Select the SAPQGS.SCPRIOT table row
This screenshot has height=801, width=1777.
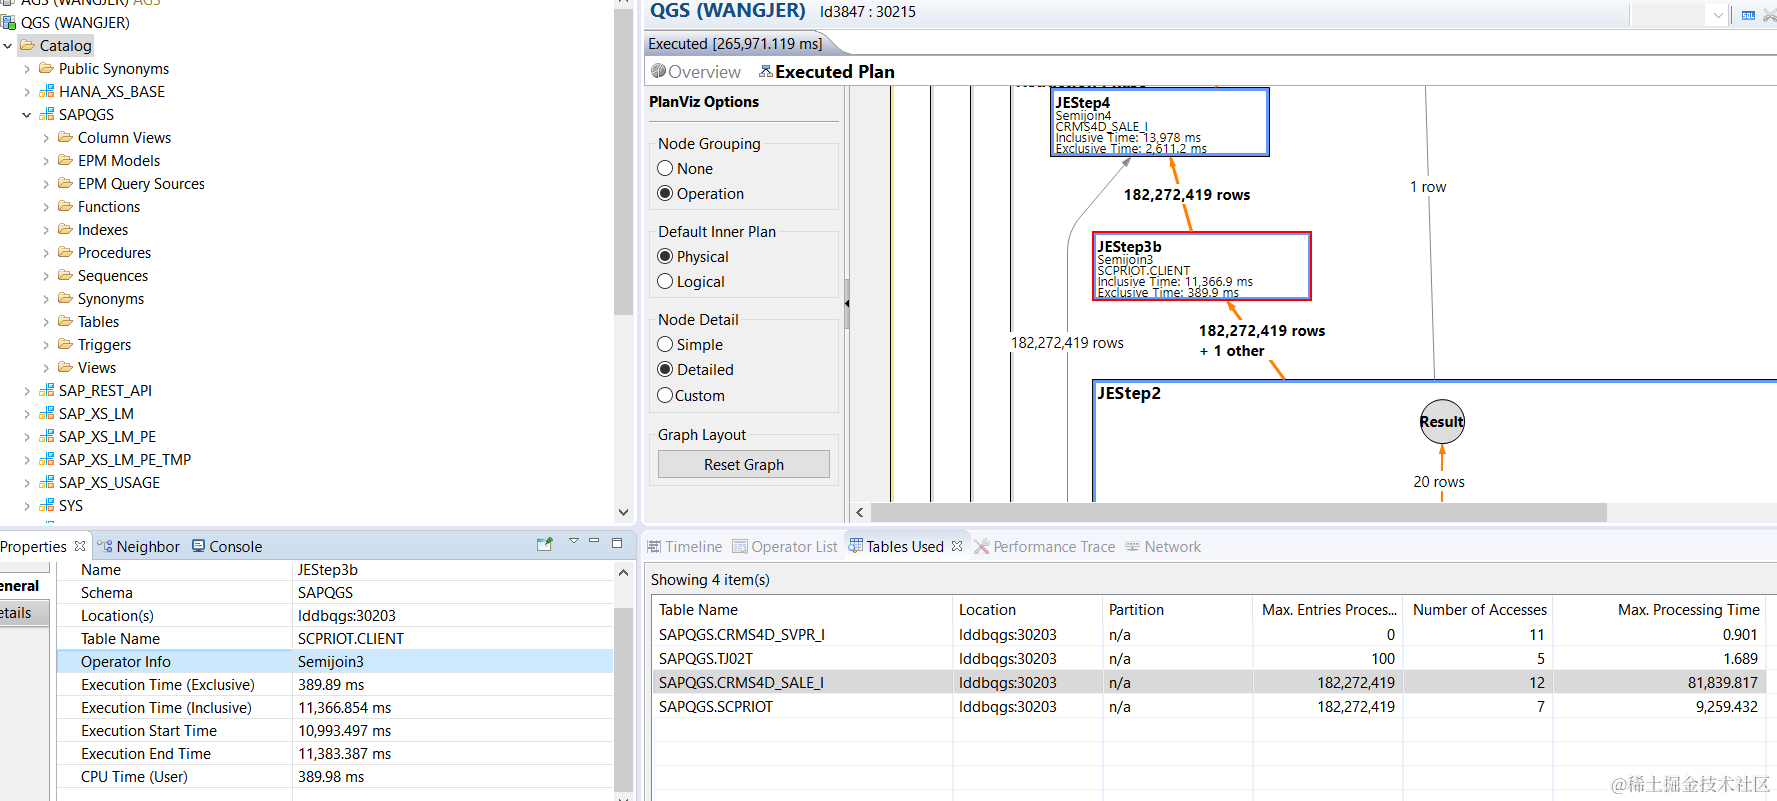(1208, 707)
